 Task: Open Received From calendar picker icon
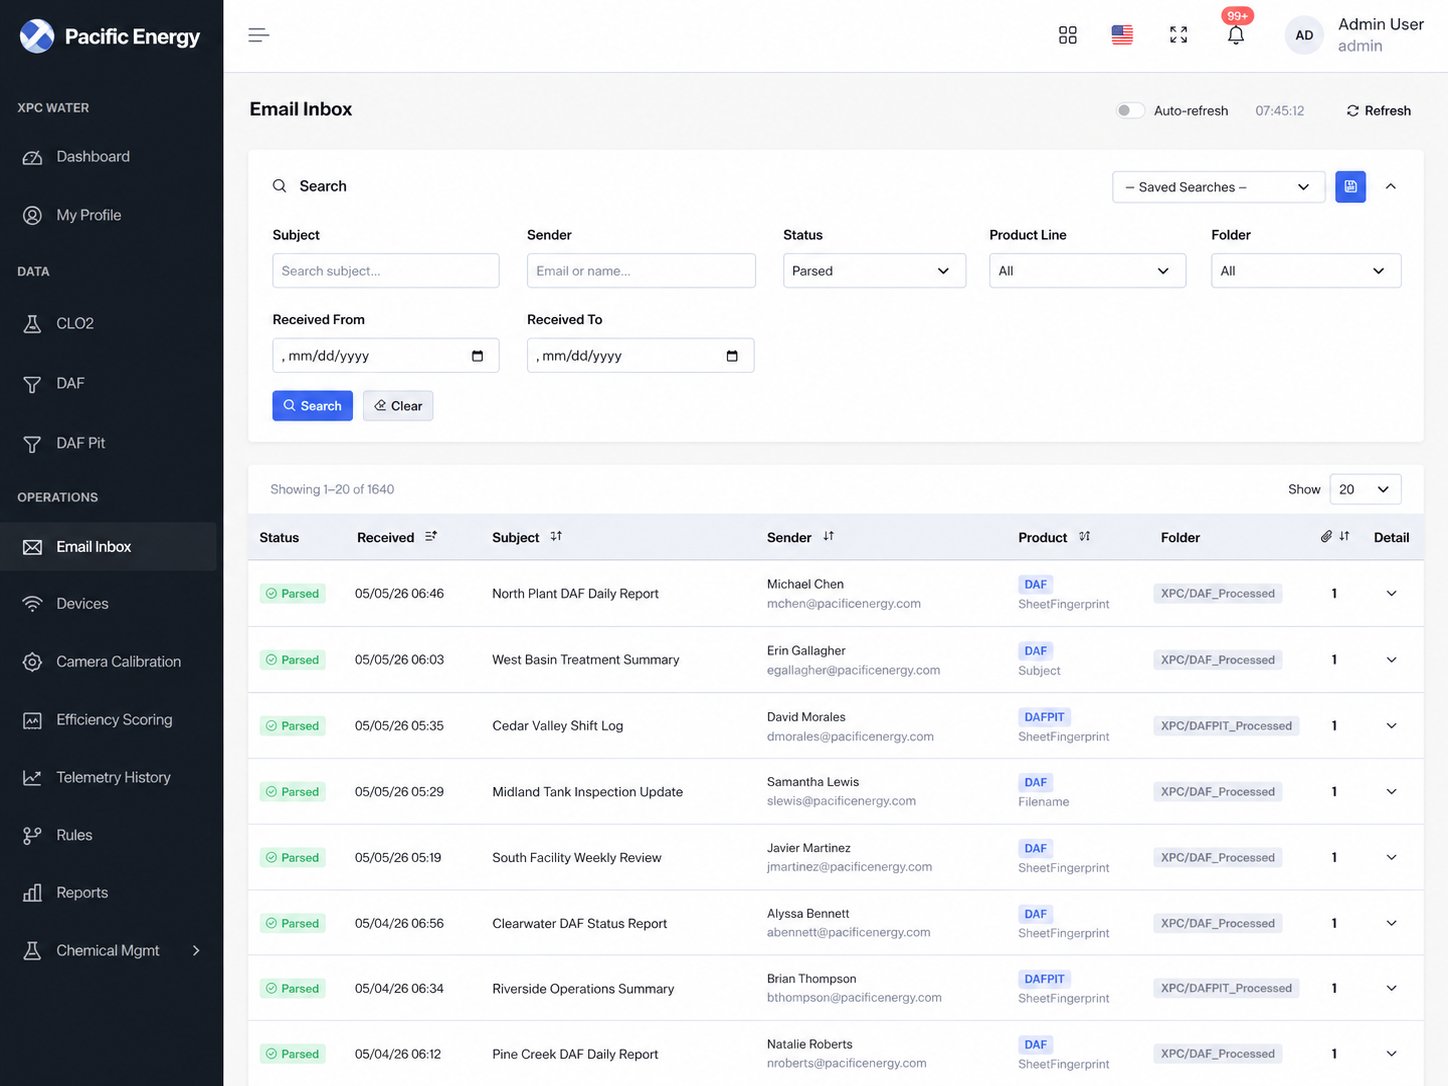477,356
